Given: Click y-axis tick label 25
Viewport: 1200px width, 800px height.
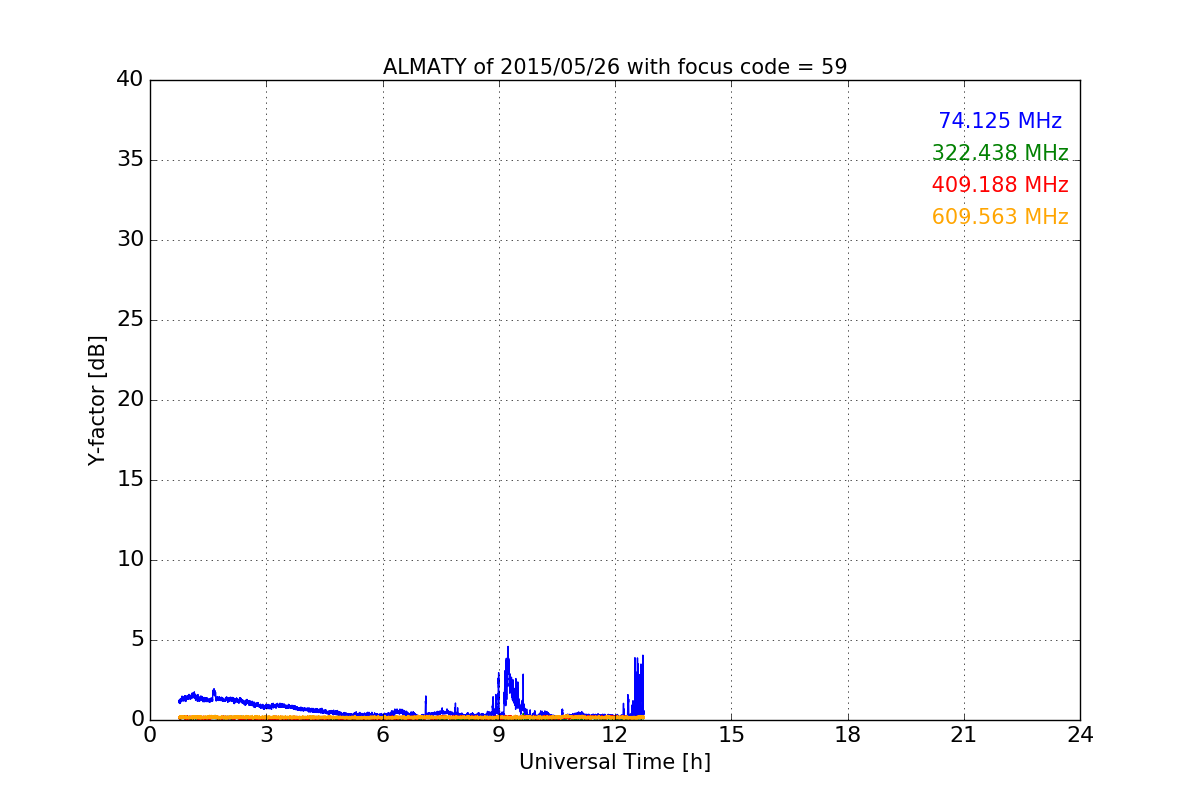Looking at the screenshot, I should (x=130, y=320).
